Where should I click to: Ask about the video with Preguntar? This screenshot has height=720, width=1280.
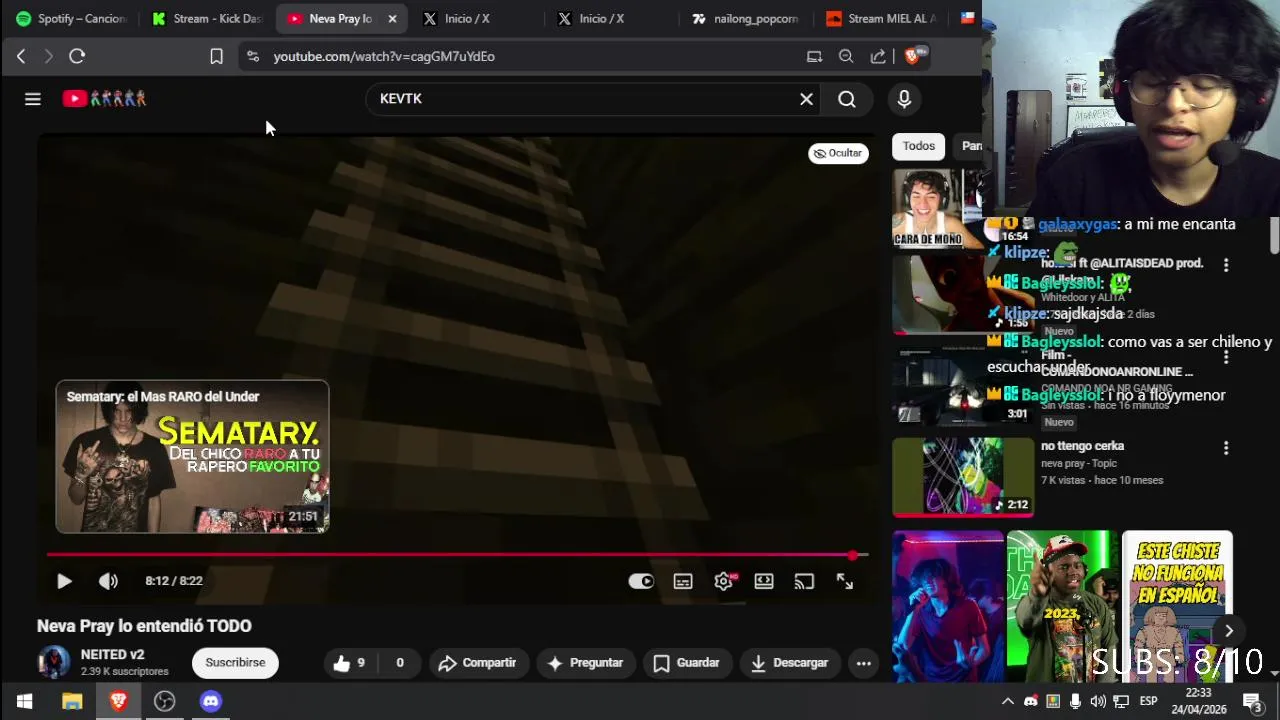(x=585, y=663)
